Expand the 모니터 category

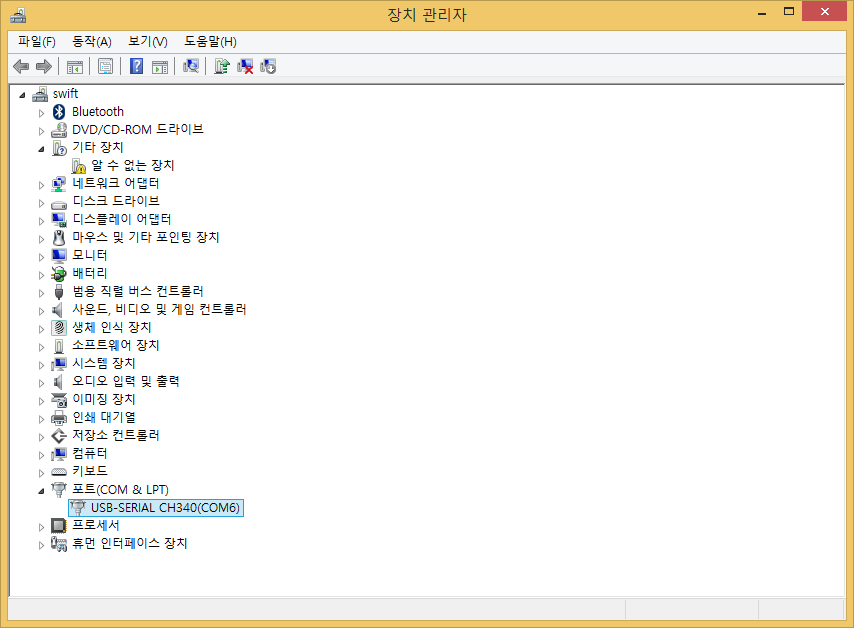41,257
